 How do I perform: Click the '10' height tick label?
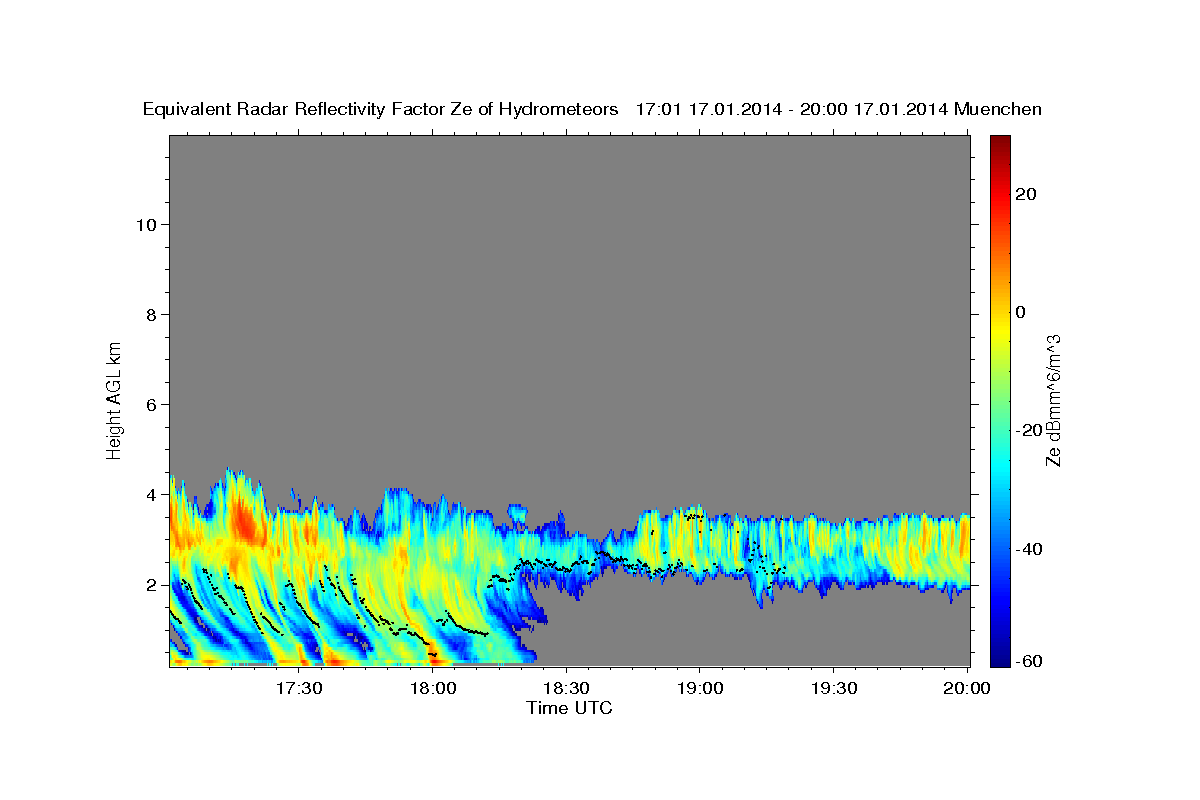tap(145, 224)
